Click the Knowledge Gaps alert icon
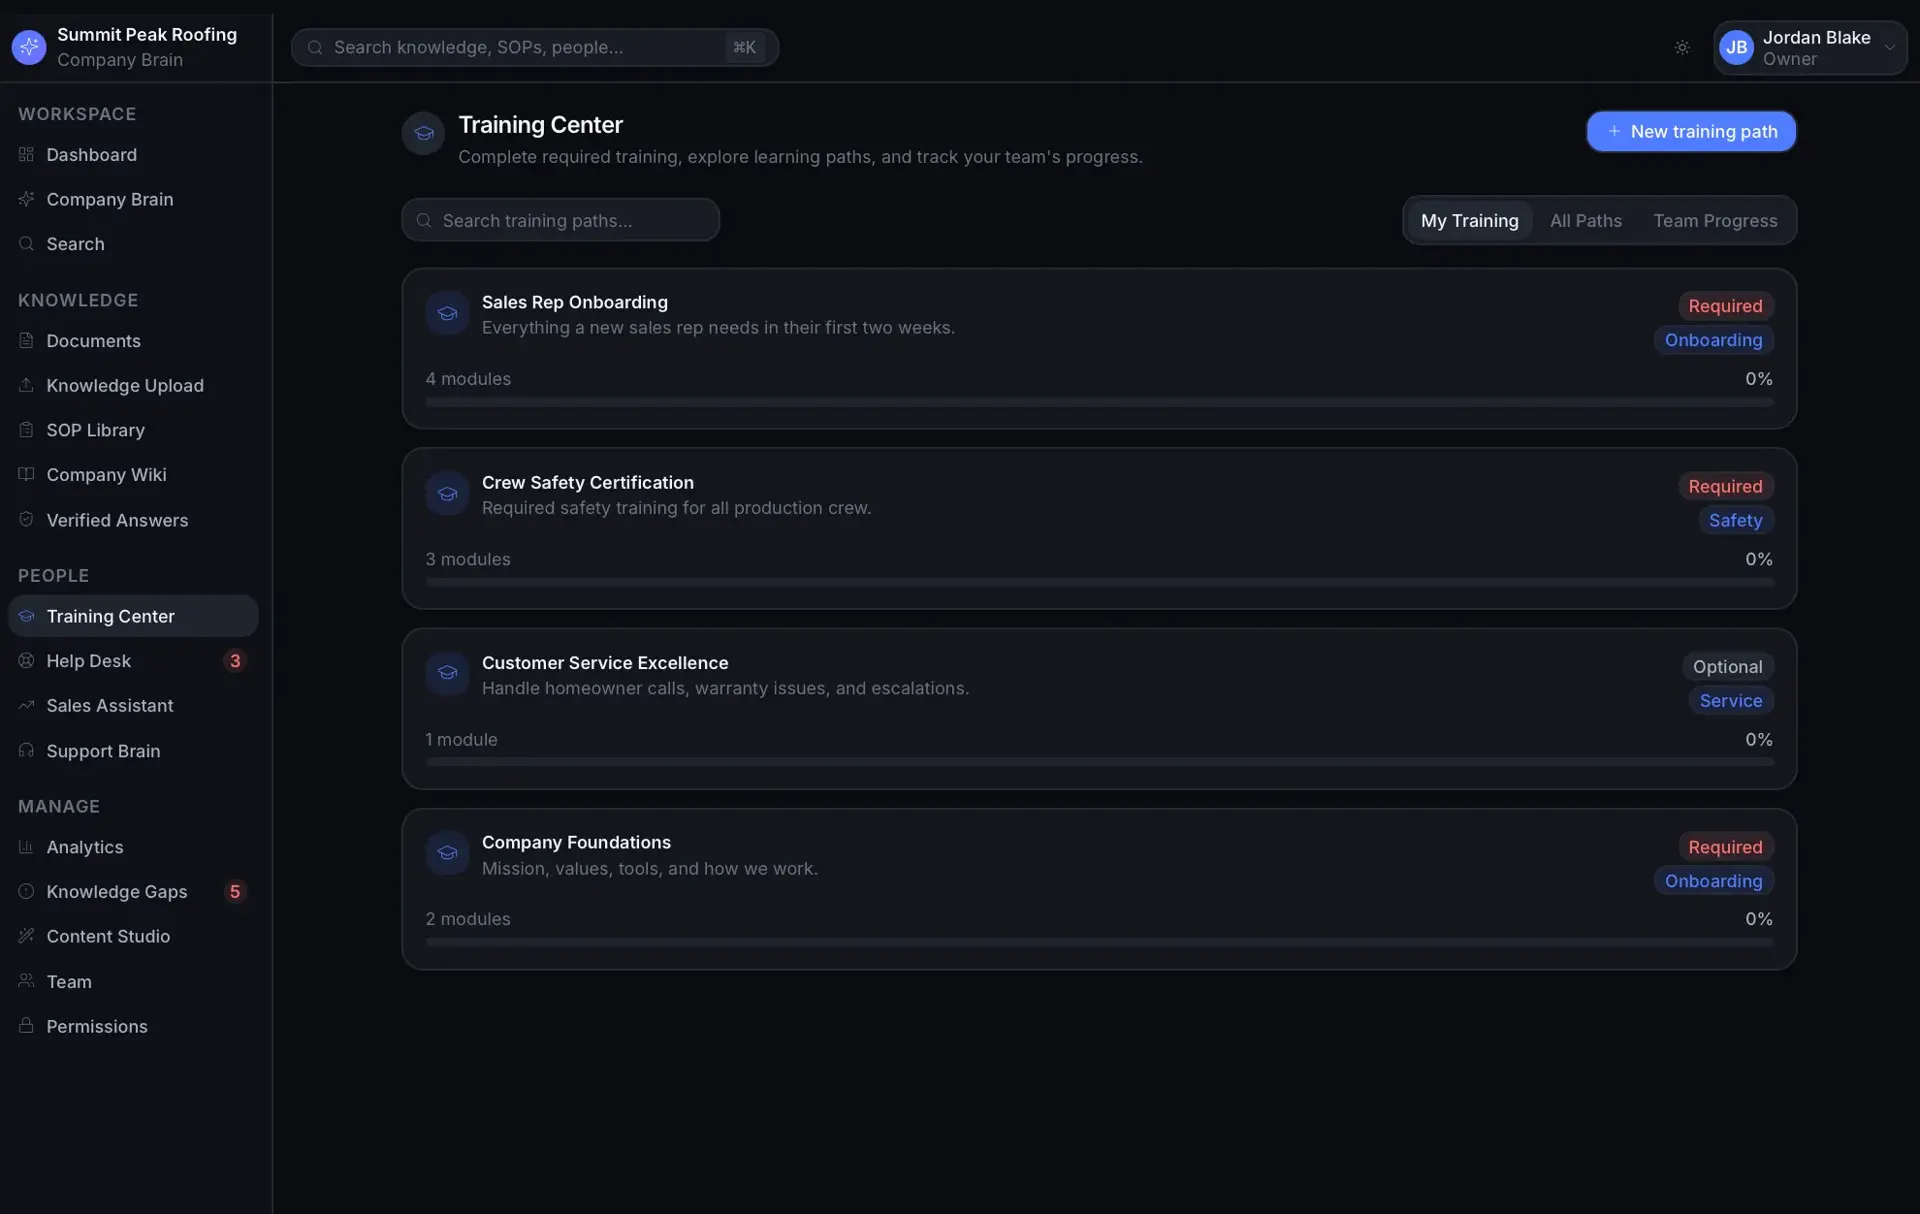1920x1214 pixels. pyautogui.click(x=26, y=891)
